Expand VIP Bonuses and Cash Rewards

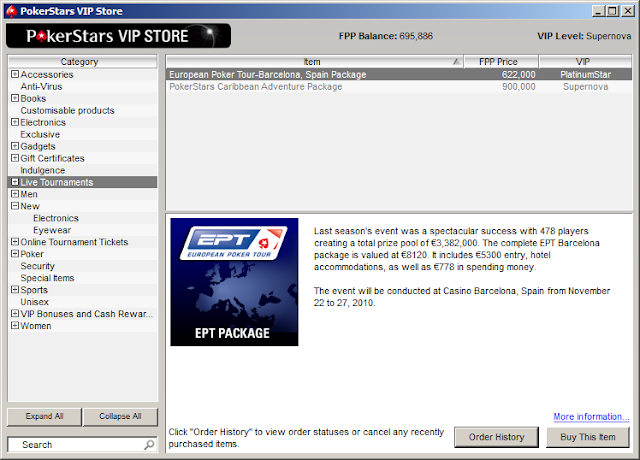click(15, 313)
